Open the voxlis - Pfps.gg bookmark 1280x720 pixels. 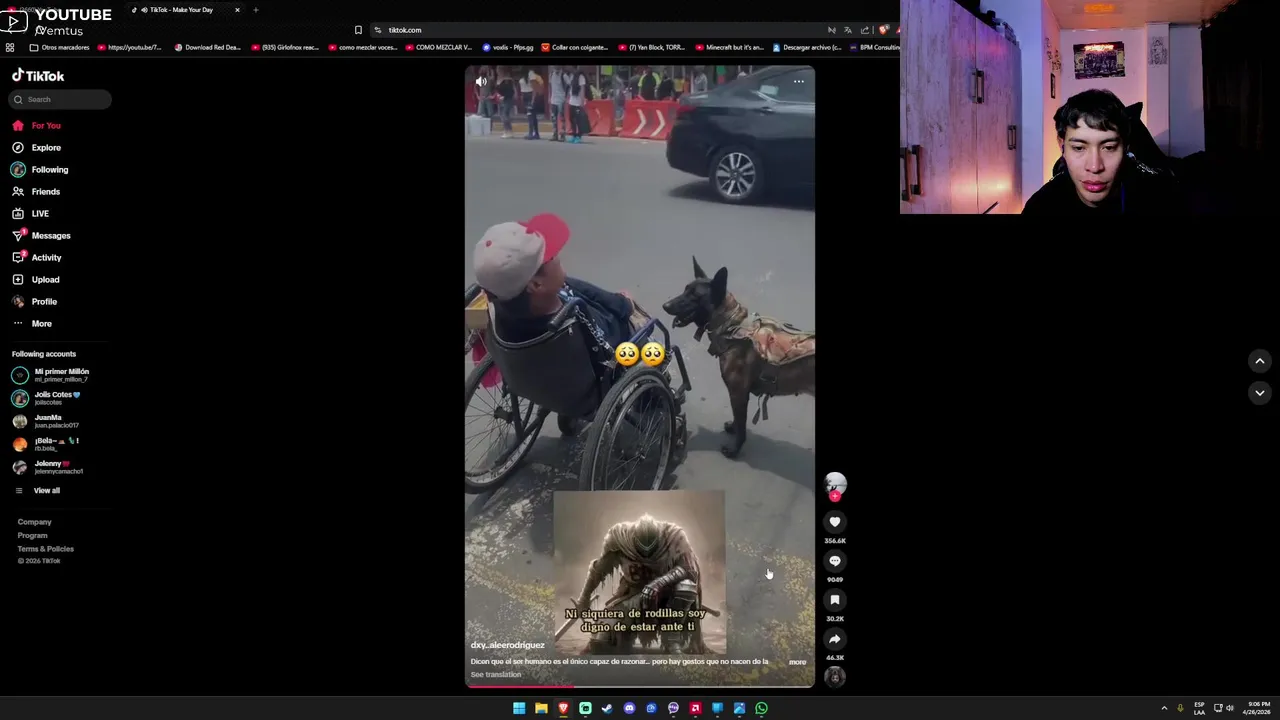tap(509, 47)
